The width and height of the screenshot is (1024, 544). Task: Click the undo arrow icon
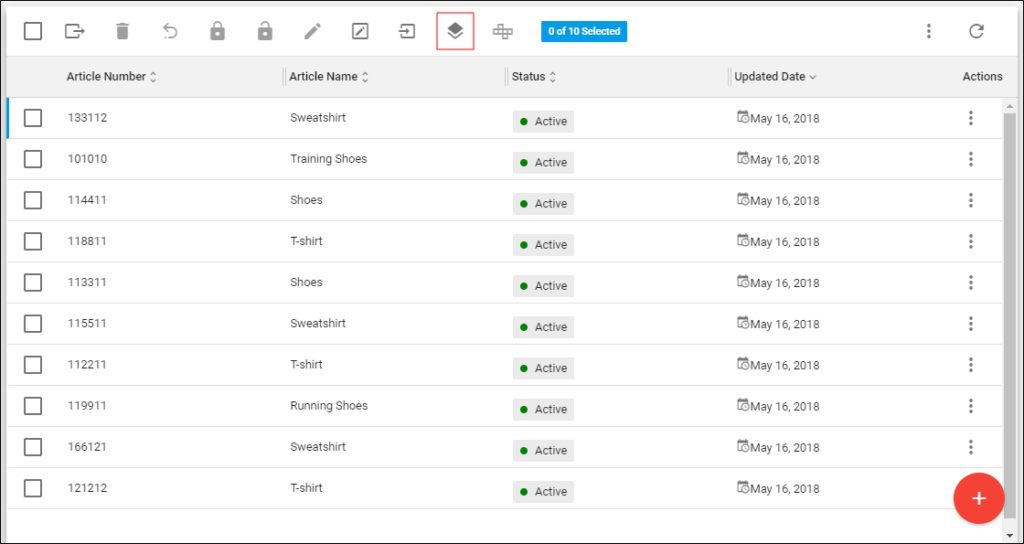(170, 31)
